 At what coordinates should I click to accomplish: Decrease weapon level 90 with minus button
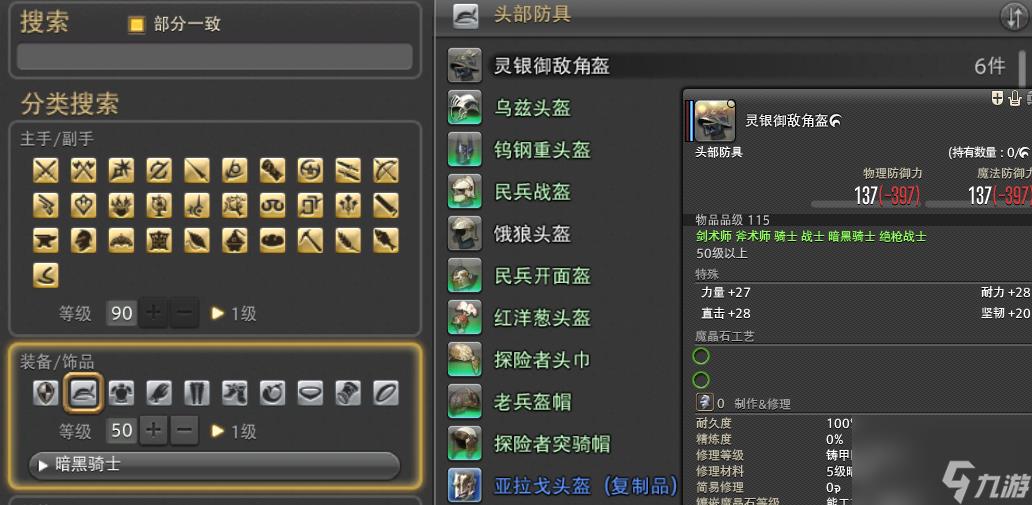pyautogui.click(x=184, y=313)
